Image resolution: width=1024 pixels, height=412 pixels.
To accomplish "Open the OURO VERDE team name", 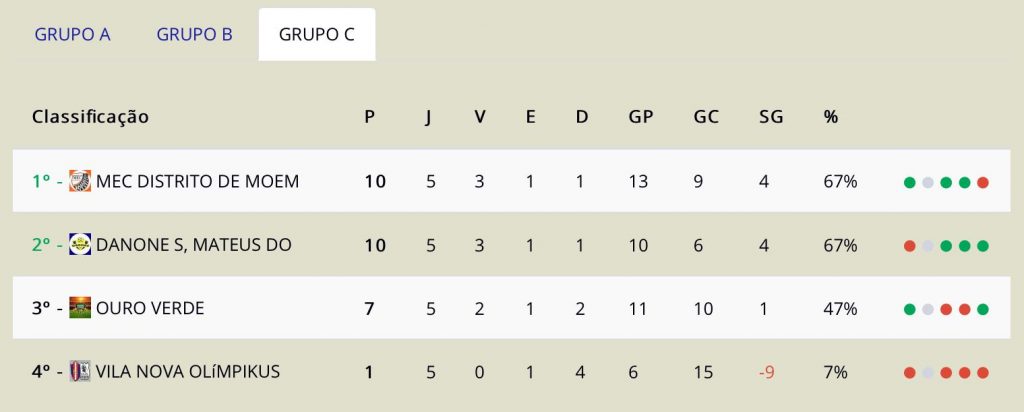I will point(150,308).
